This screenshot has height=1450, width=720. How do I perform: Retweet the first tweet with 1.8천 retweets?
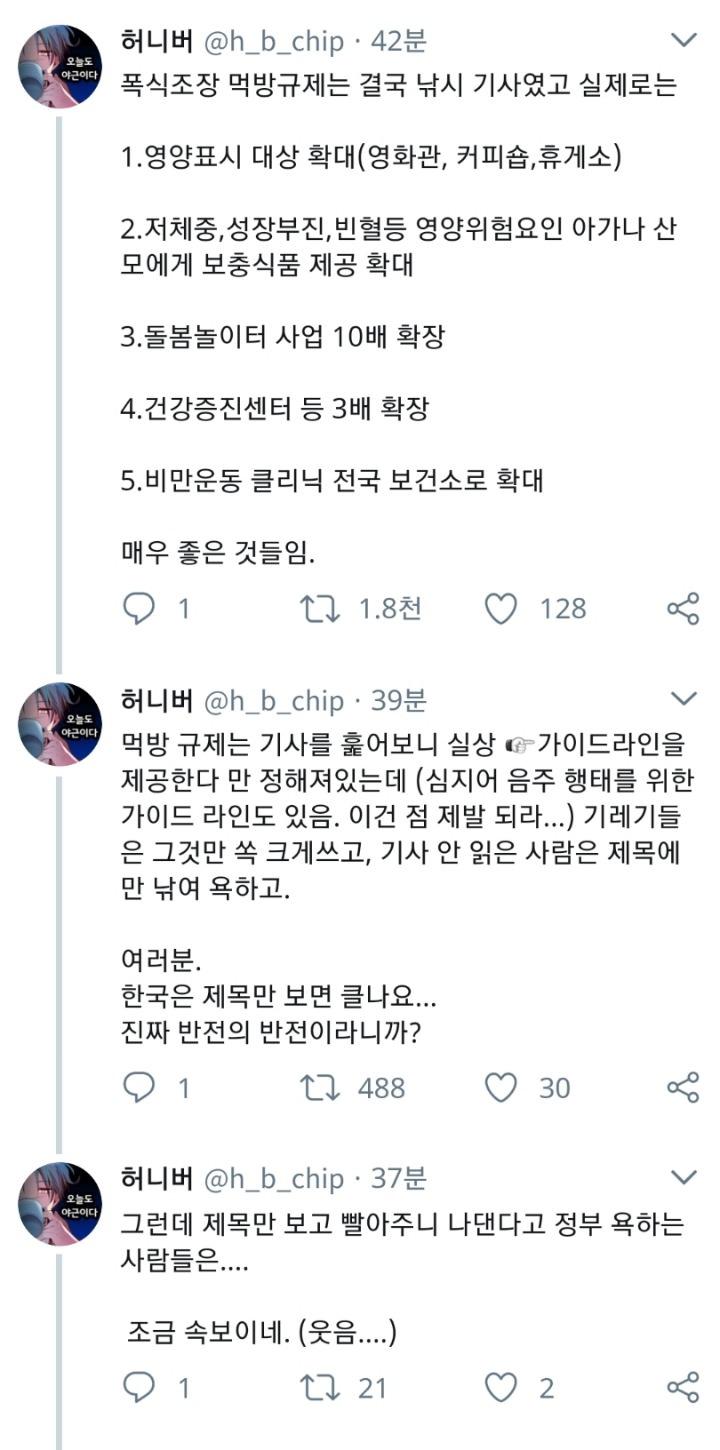coord(321,608)
